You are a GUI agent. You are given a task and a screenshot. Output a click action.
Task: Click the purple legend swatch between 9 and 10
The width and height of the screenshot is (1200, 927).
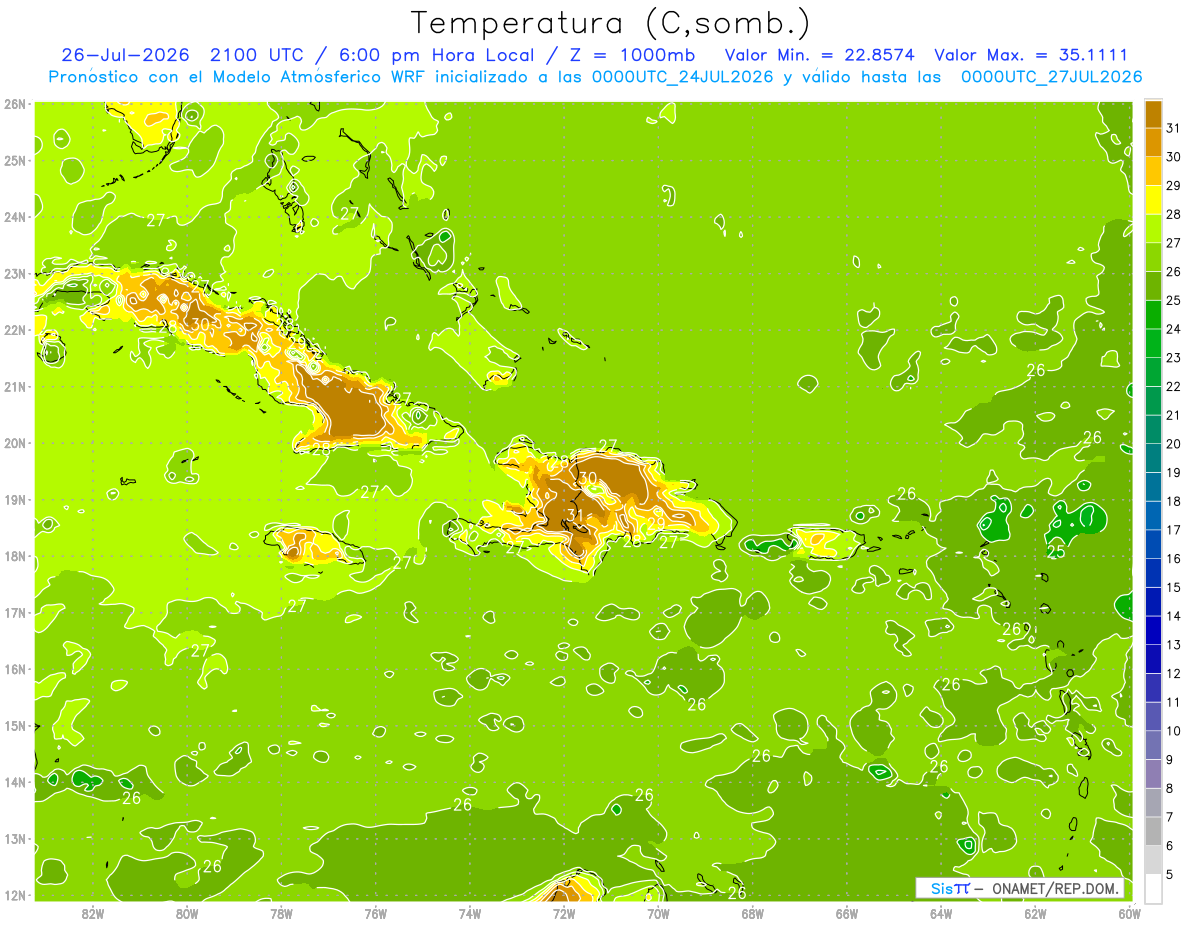coord(1153,745)
